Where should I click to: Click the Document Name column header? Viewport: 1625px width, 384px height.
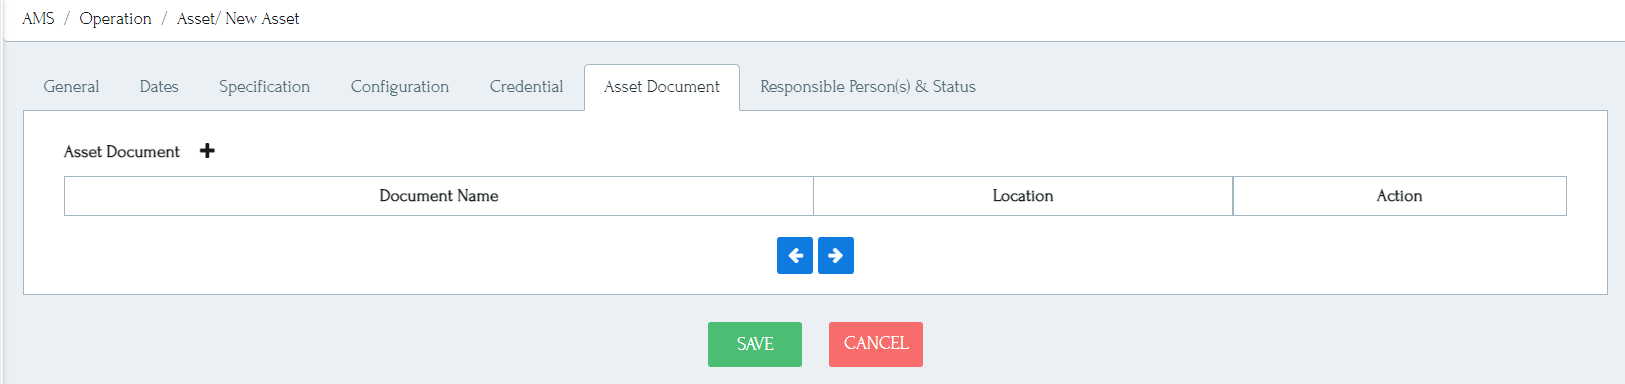coord(439,196)
